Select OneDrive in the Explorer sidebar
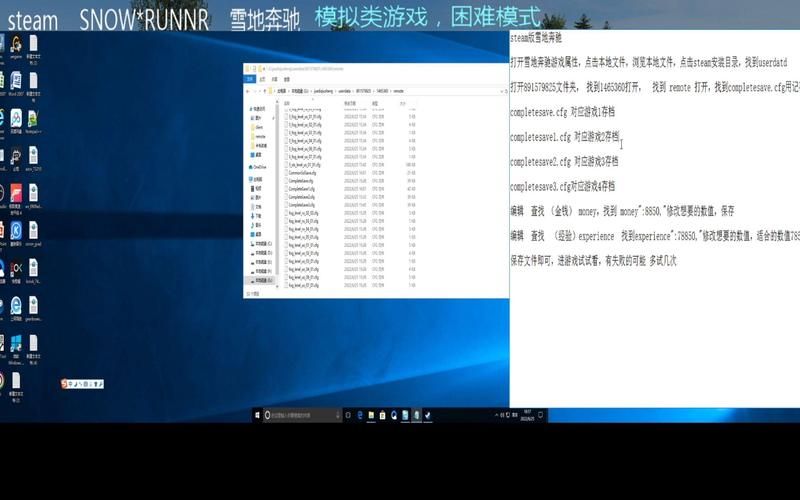The height and width of the screenshot is (500, 800). [x=258, y=167]
